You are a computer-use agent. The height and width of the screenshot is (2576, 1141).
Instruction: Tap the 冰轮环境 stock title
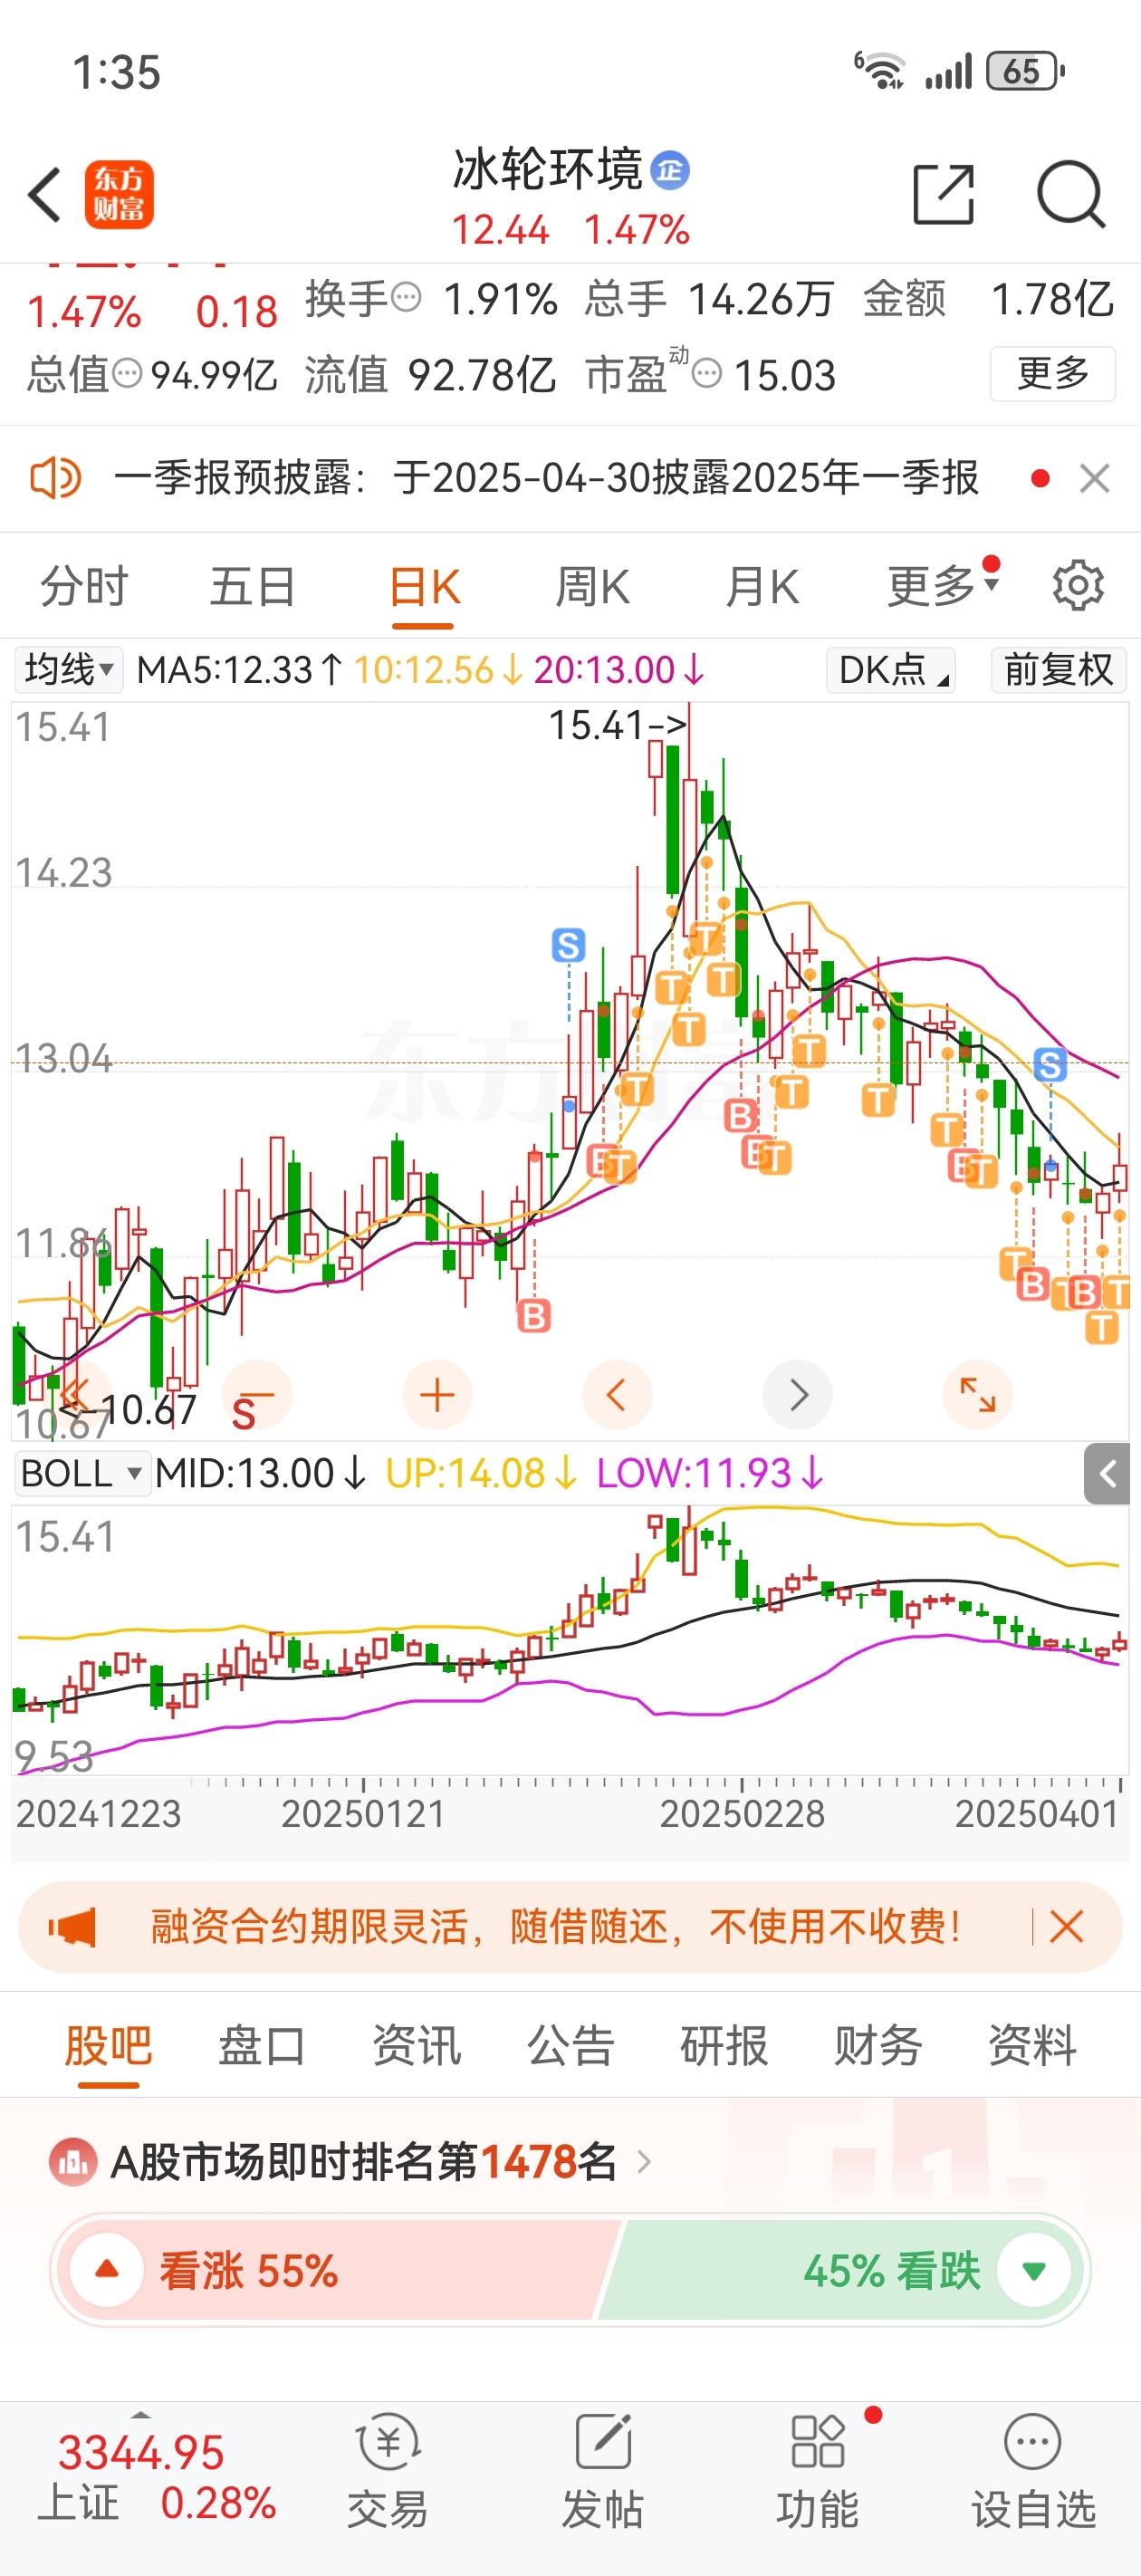(547, 169)
